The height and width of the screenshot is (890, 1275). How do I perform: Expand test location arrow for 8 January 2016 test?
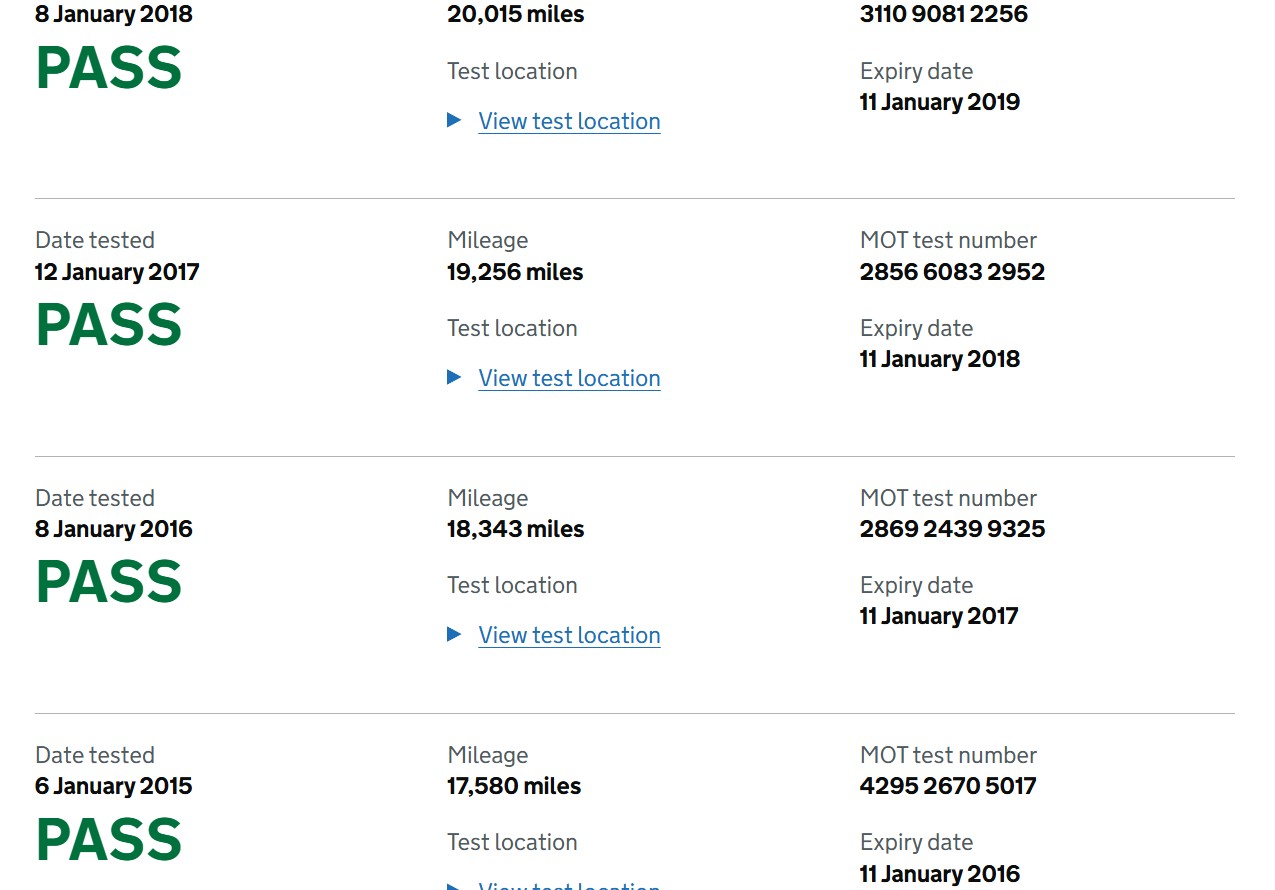[454, 635]
